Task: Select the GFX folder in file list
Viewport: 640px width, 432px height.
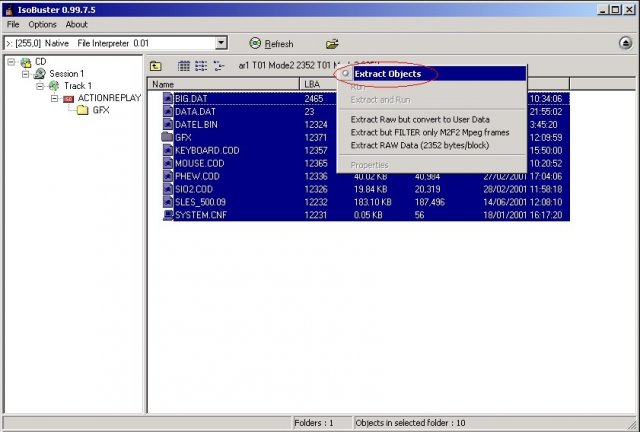Action: point(183,138)
